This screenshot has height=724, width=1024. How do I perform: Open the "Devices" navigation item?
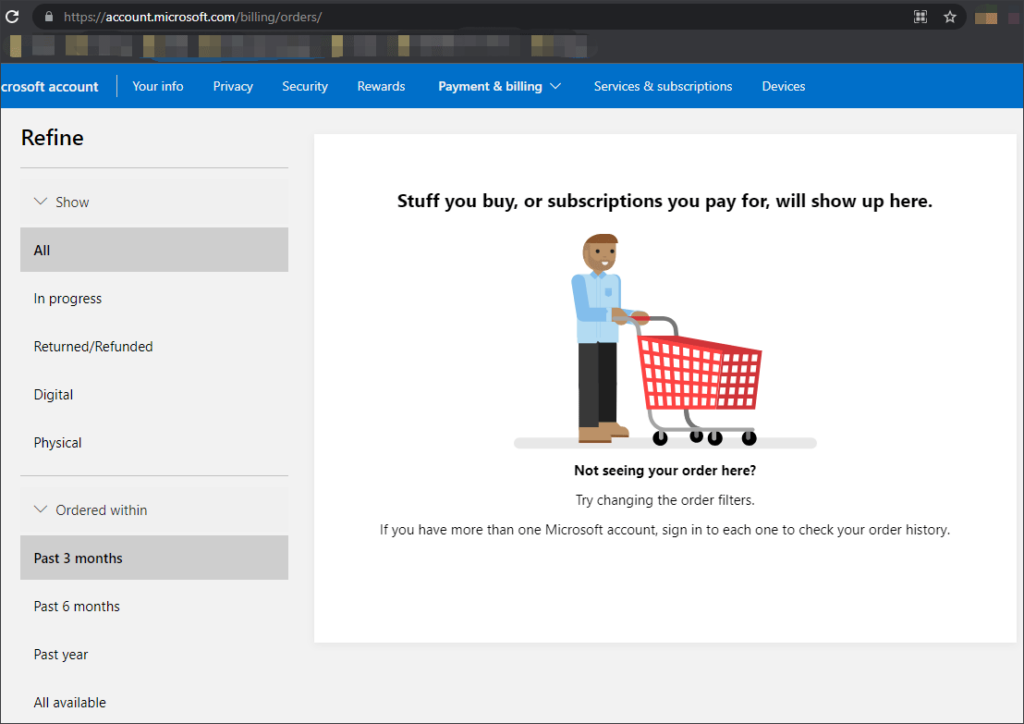783,86
